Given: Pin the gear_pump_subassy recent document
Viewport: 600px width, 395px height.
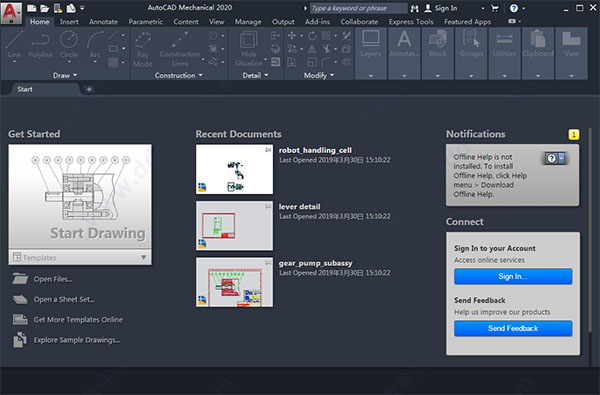Looking at the screenshot, I should tap(268, 263).
